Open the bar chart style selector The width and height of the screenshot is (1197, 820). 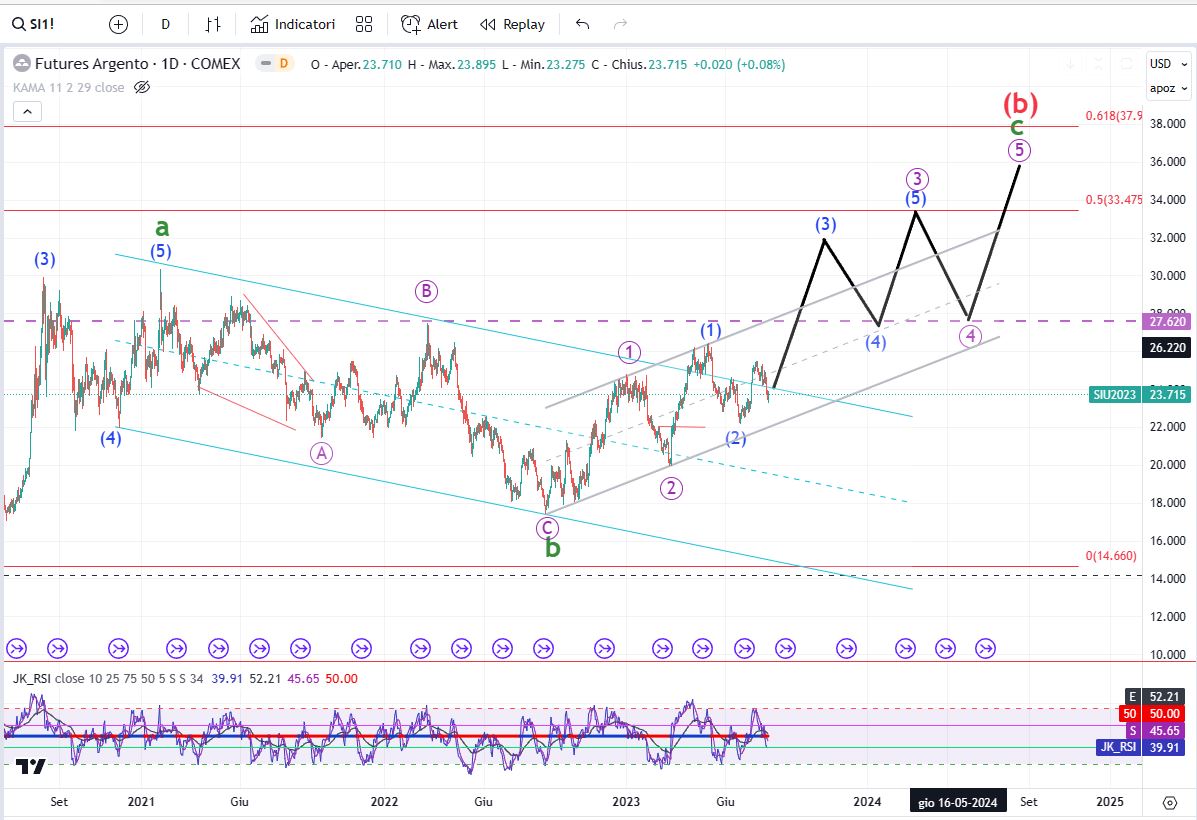pyautogui.click(x=212, y=24)
